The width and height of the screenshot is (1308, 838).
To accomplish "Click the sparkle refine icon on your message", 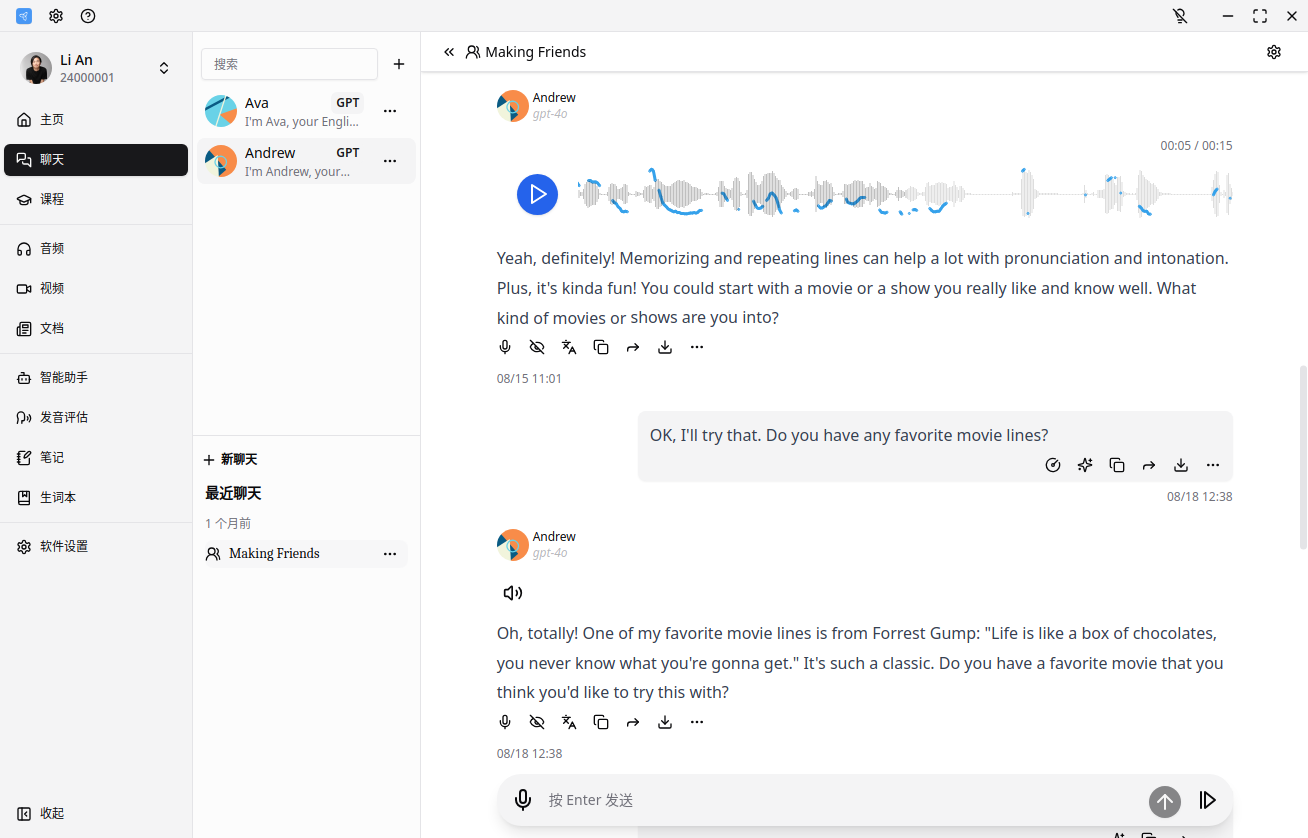I will point(1085,465).
